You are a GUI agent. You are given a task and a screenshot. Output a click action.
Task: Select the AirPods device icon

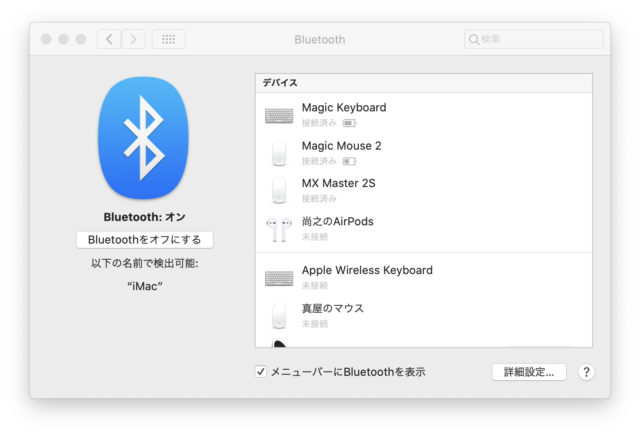[x=279, y=229]
